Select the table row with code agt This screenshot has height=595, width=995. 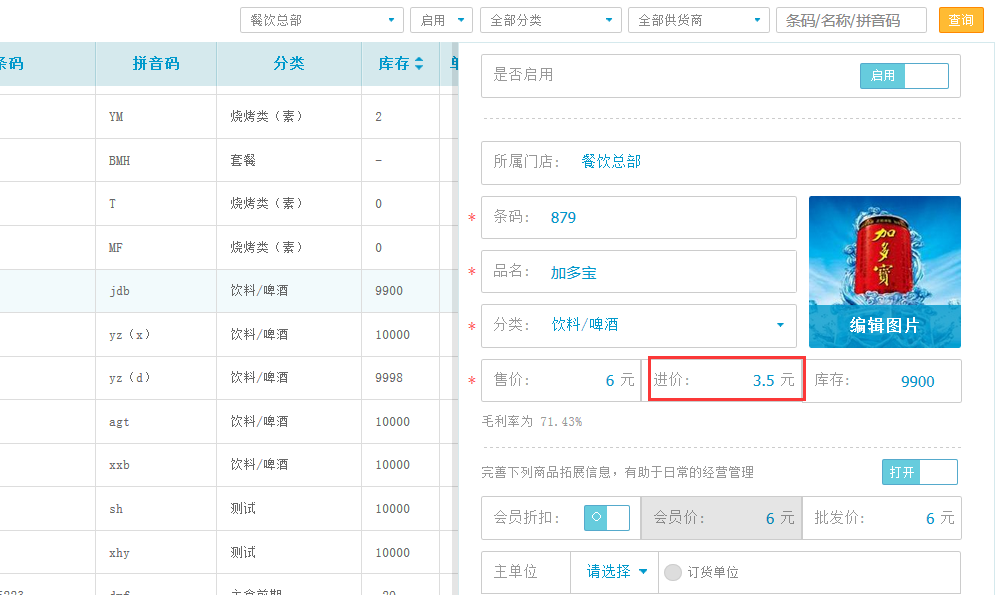228,422
